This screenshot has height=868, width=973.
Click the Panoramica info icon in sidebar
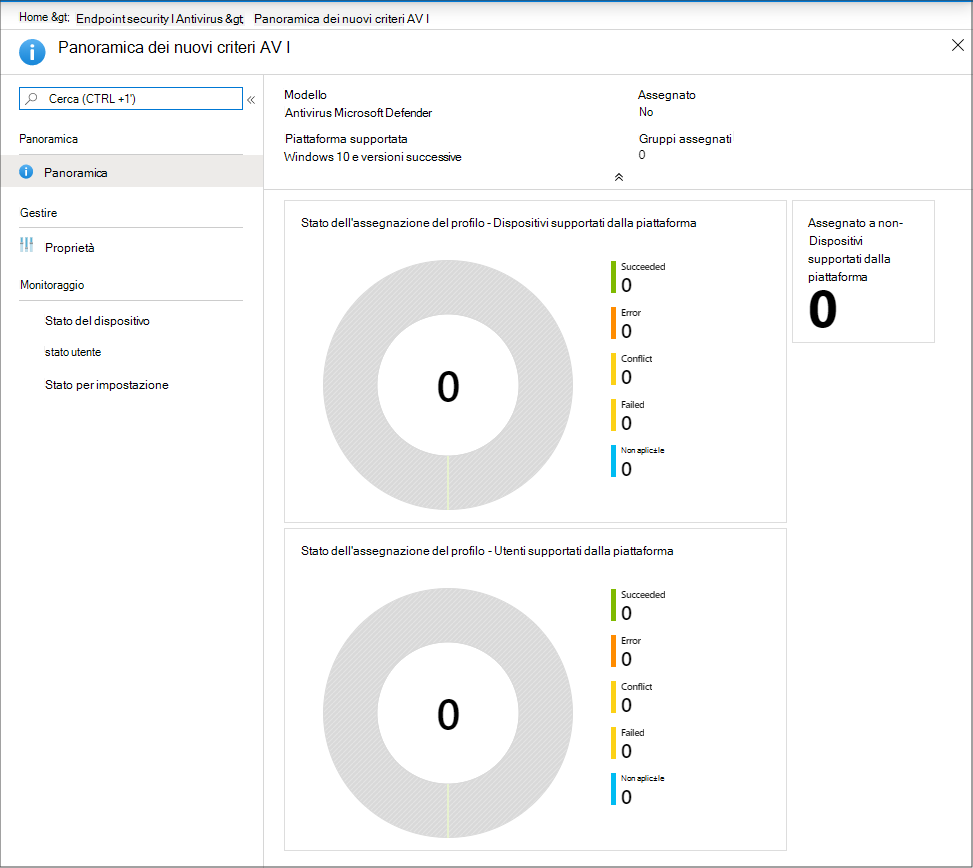[x=26, y=172]
